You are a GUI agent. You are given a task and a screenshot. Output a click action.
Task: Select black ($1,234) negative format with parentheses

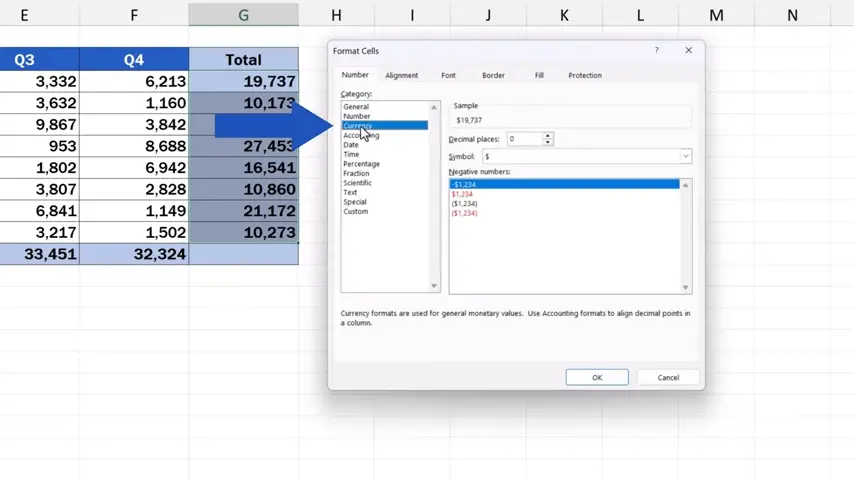465,203
